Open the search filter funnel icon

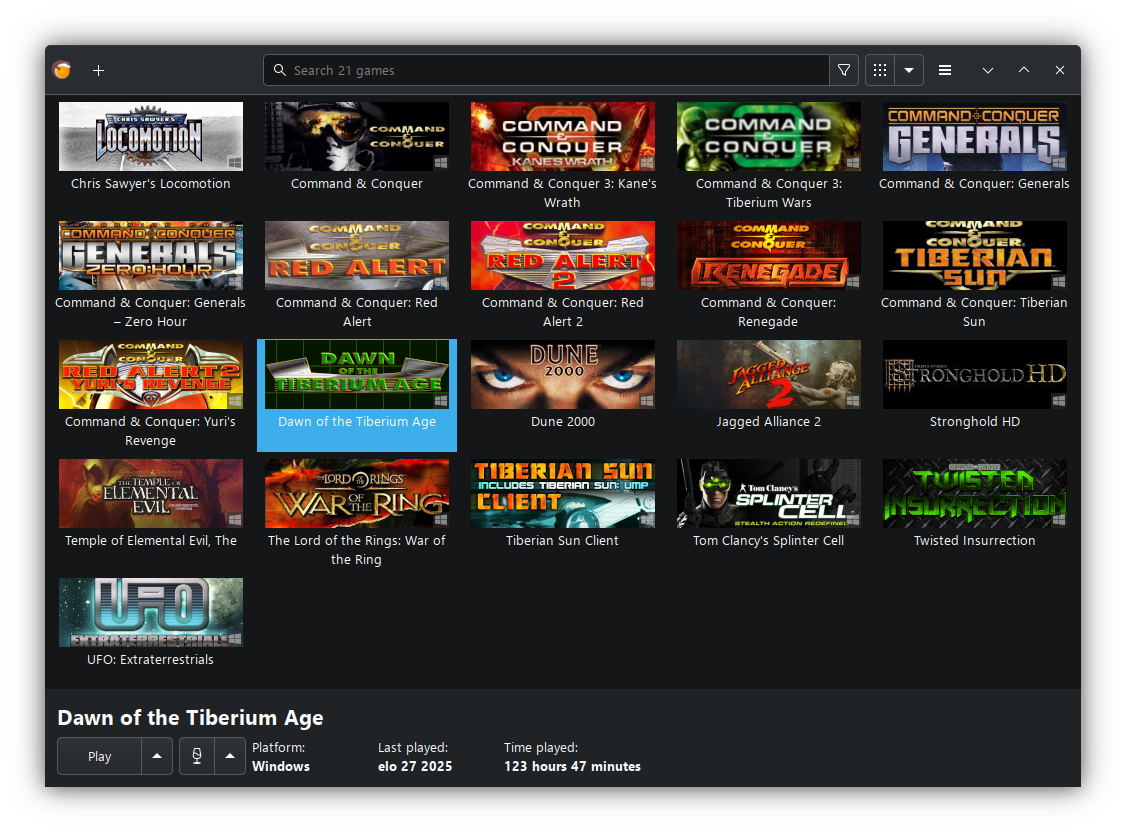pos(844,70)
